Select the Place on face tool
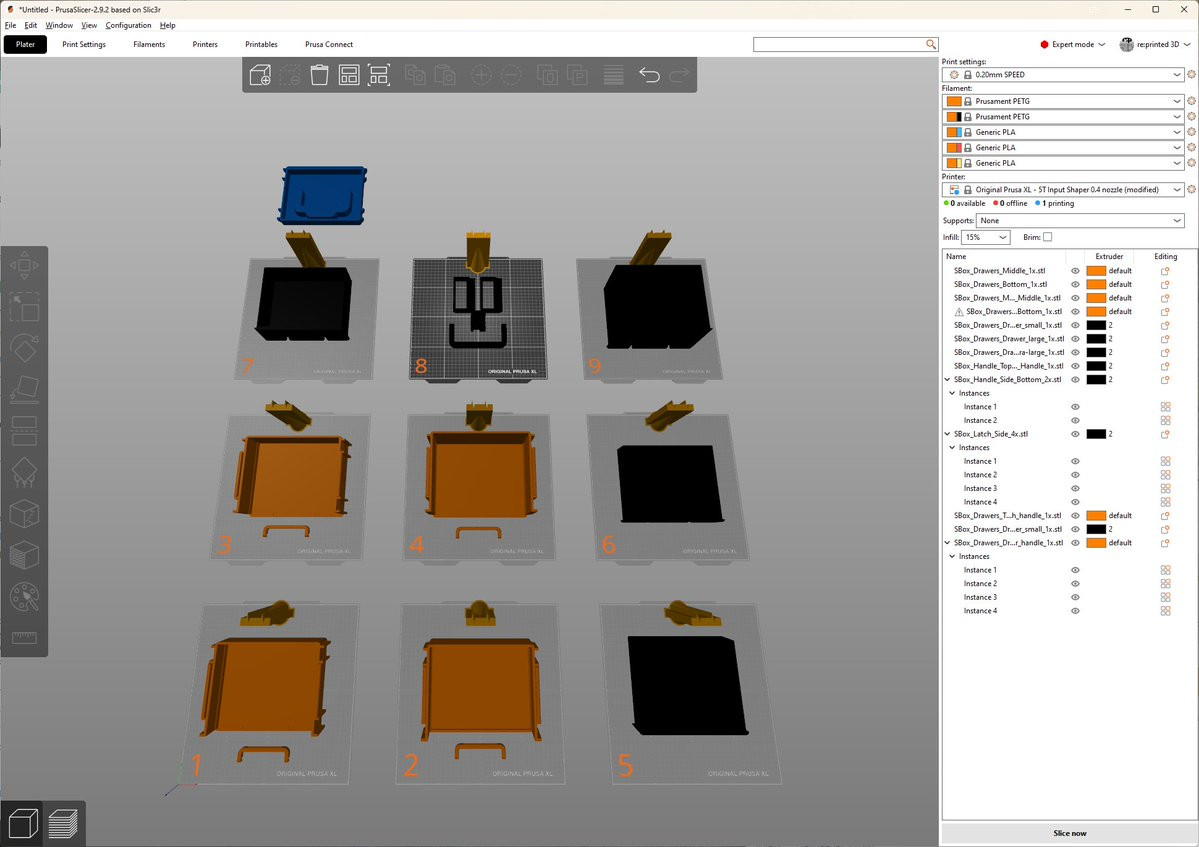The height and width of the screenshot is (847, 1199). tap(24, 390)
